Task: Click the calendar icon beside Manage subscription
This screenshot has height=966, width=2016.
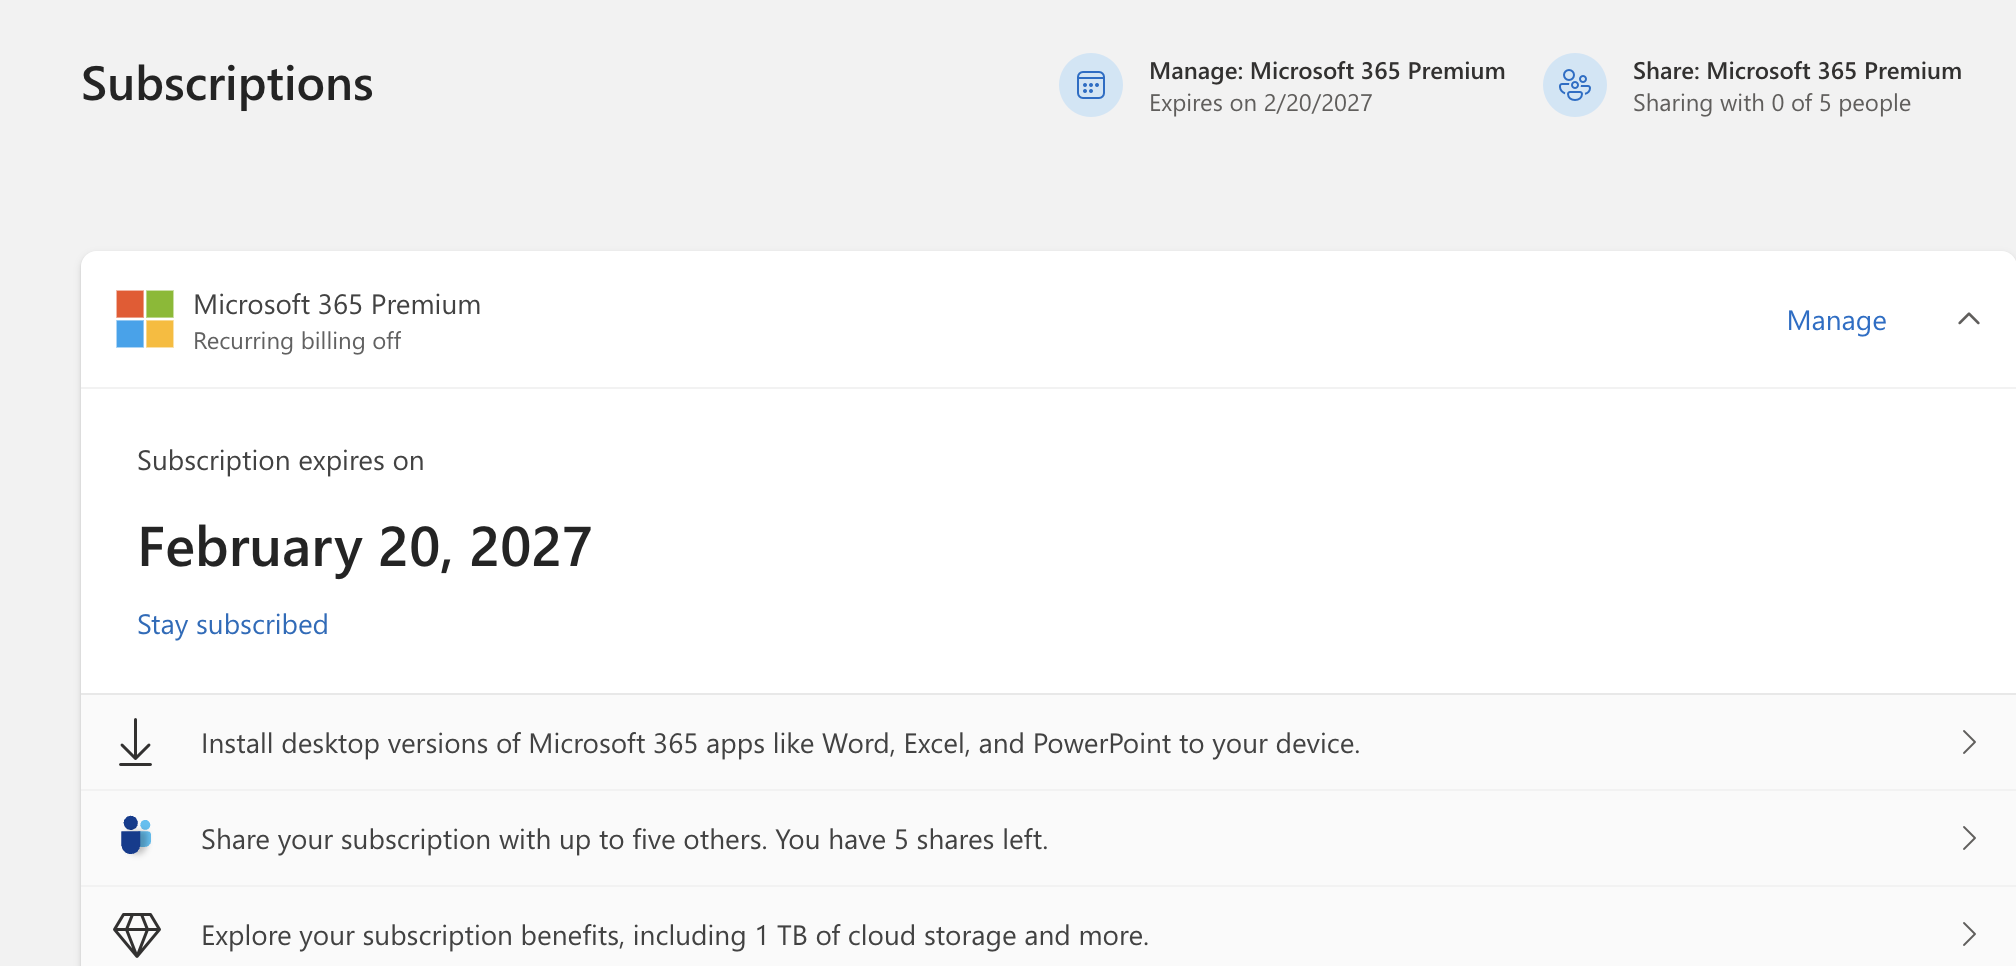Action: (1090, 85)
